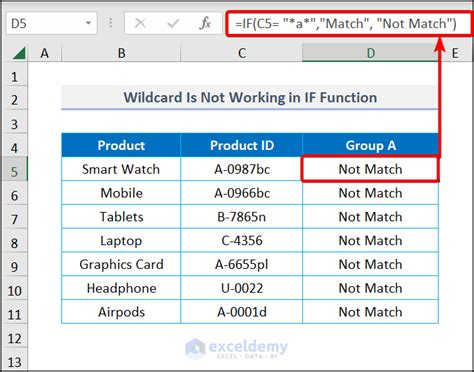Select the 'Airpods' cell

[121, 312]
